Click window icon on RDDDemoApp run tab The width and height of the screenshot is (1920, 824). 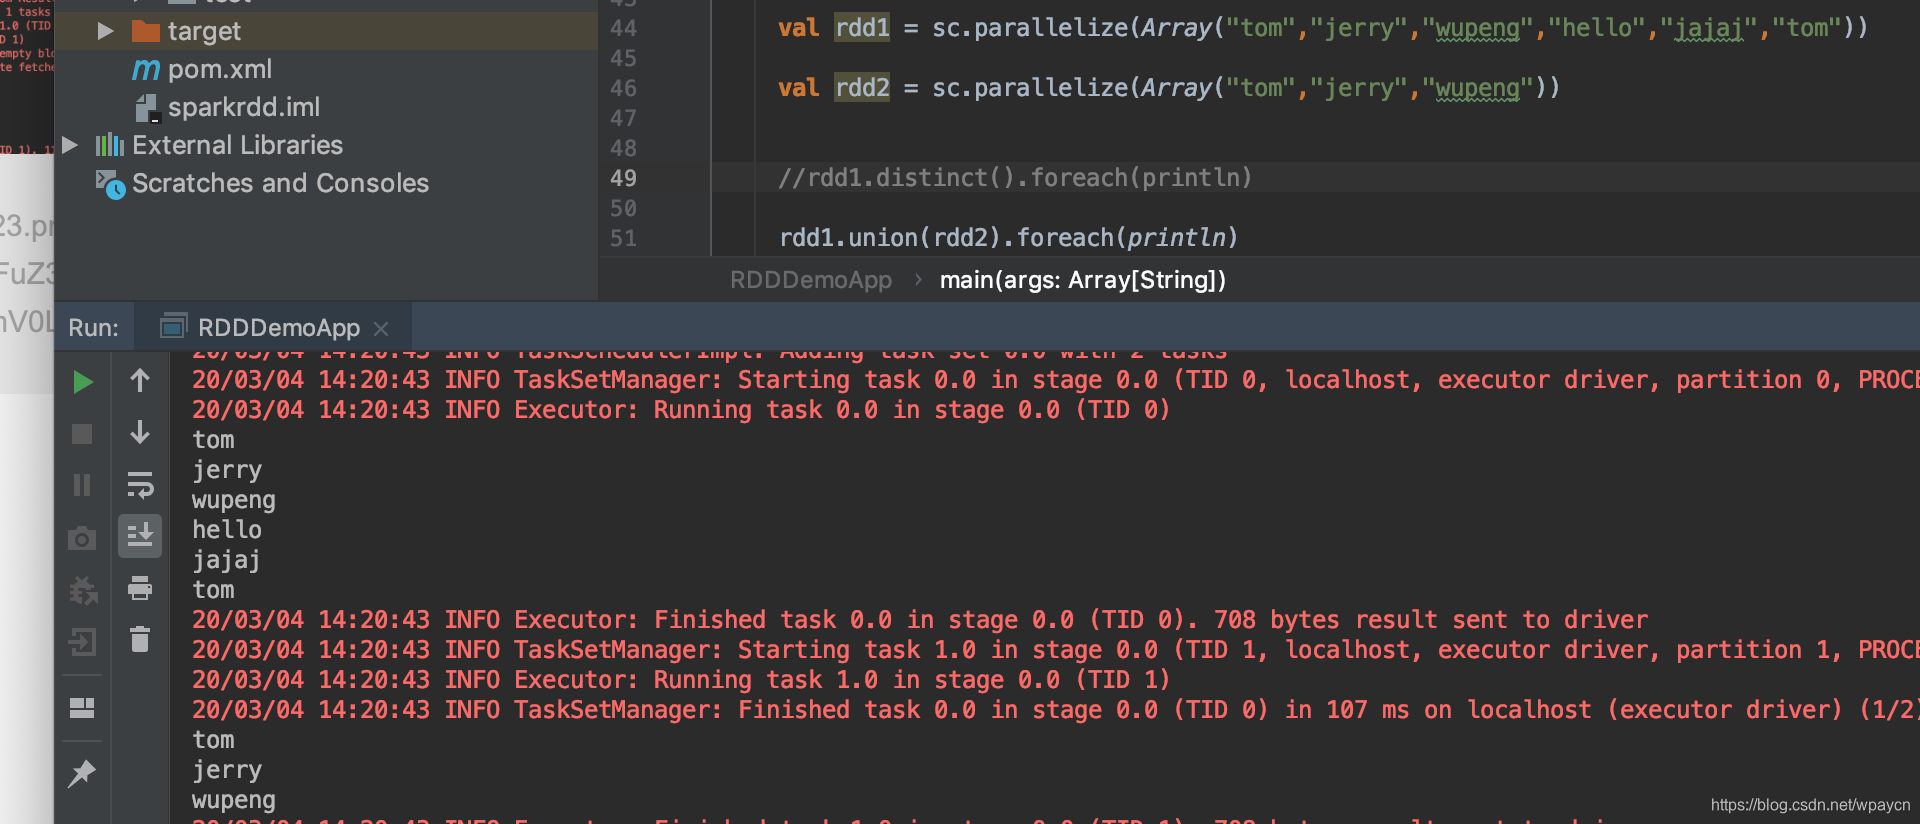174,326
